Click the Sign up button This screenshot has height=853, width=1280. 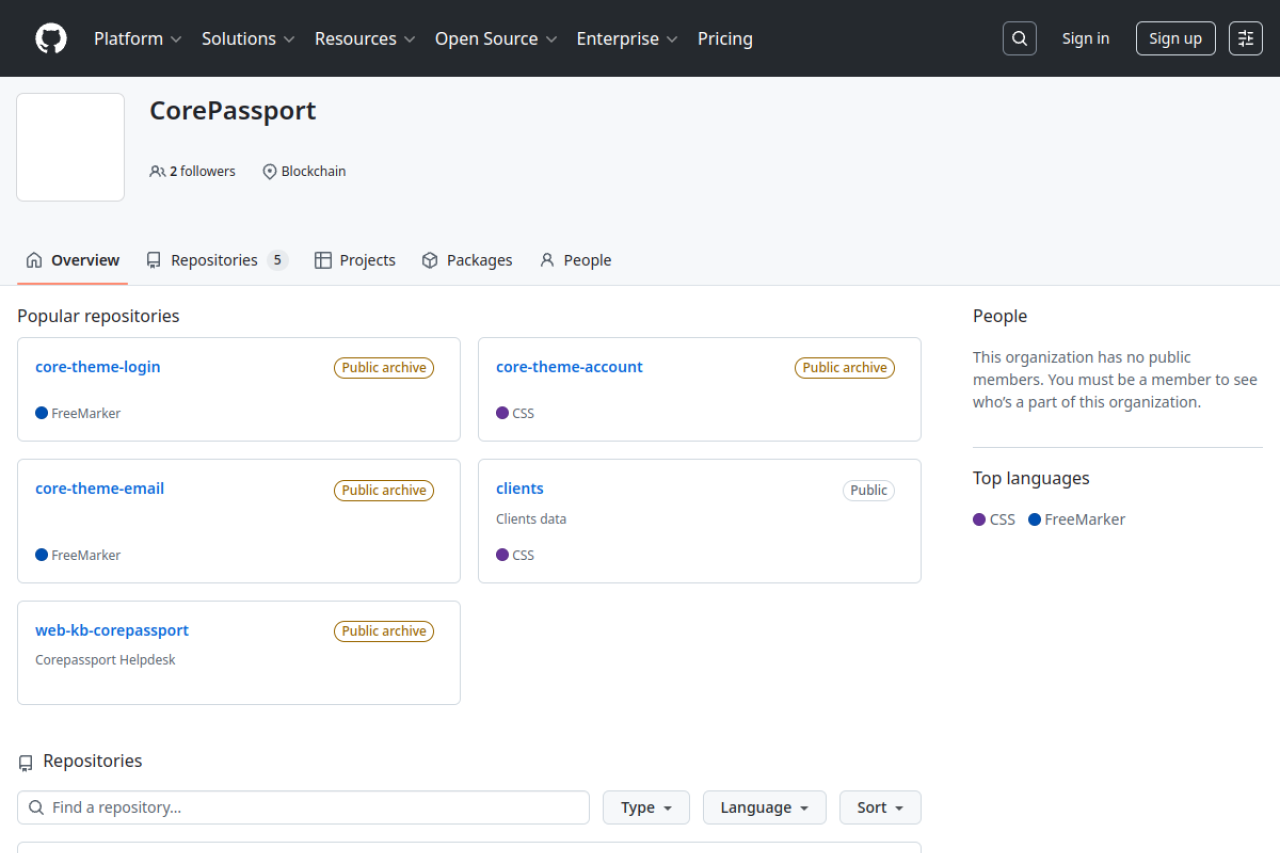1175,39
